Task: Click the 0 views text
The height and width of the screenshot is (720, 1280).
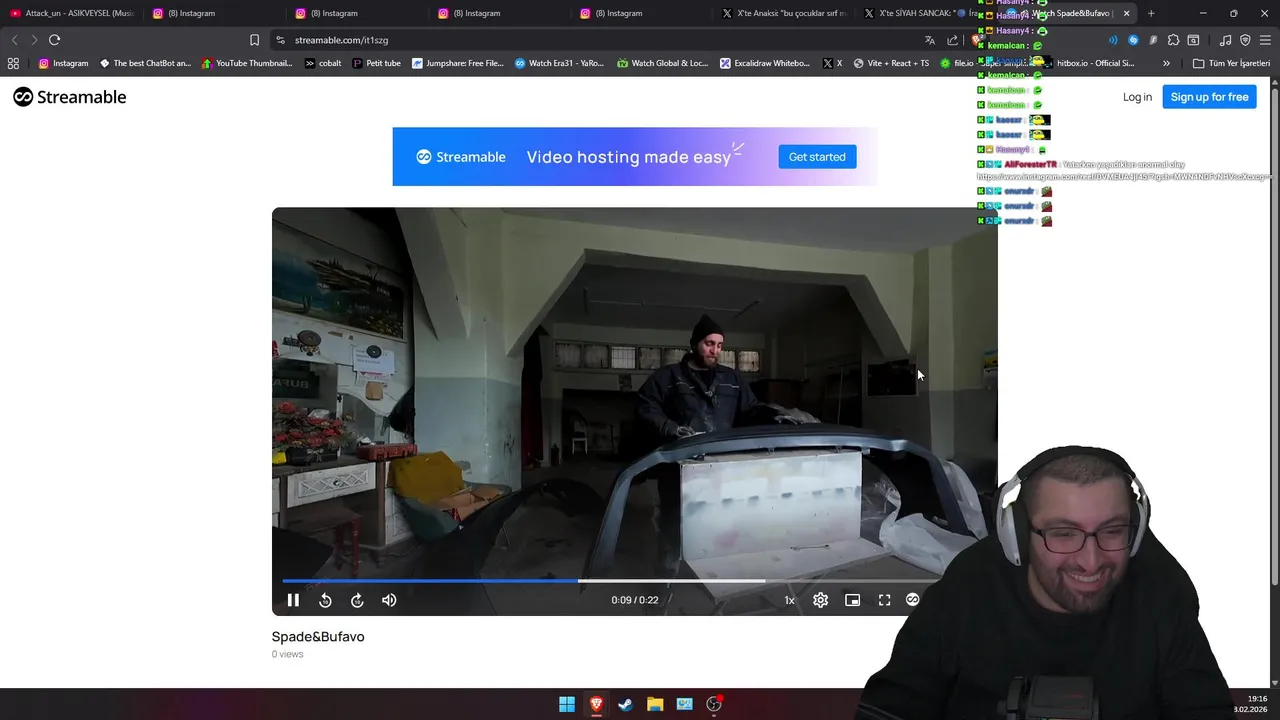Action: pyautogui.click(x=287, y=654)
